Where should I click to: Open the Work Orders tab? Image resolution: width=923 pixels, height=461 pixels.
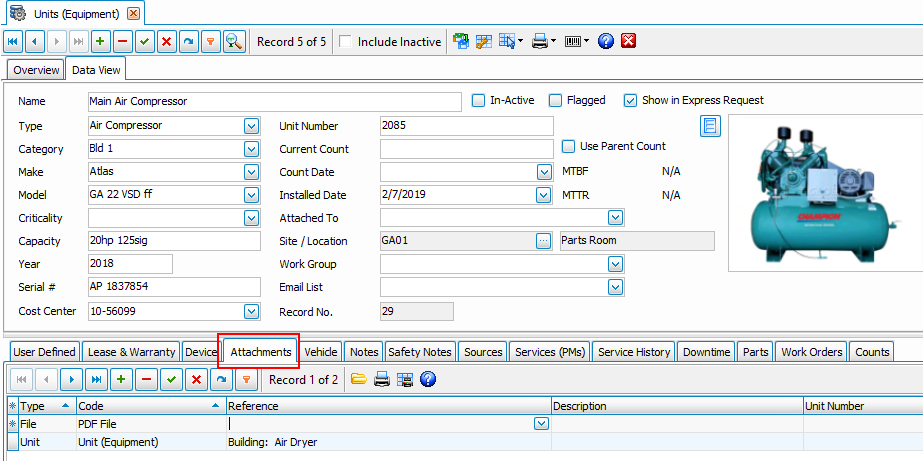point(812,352)
